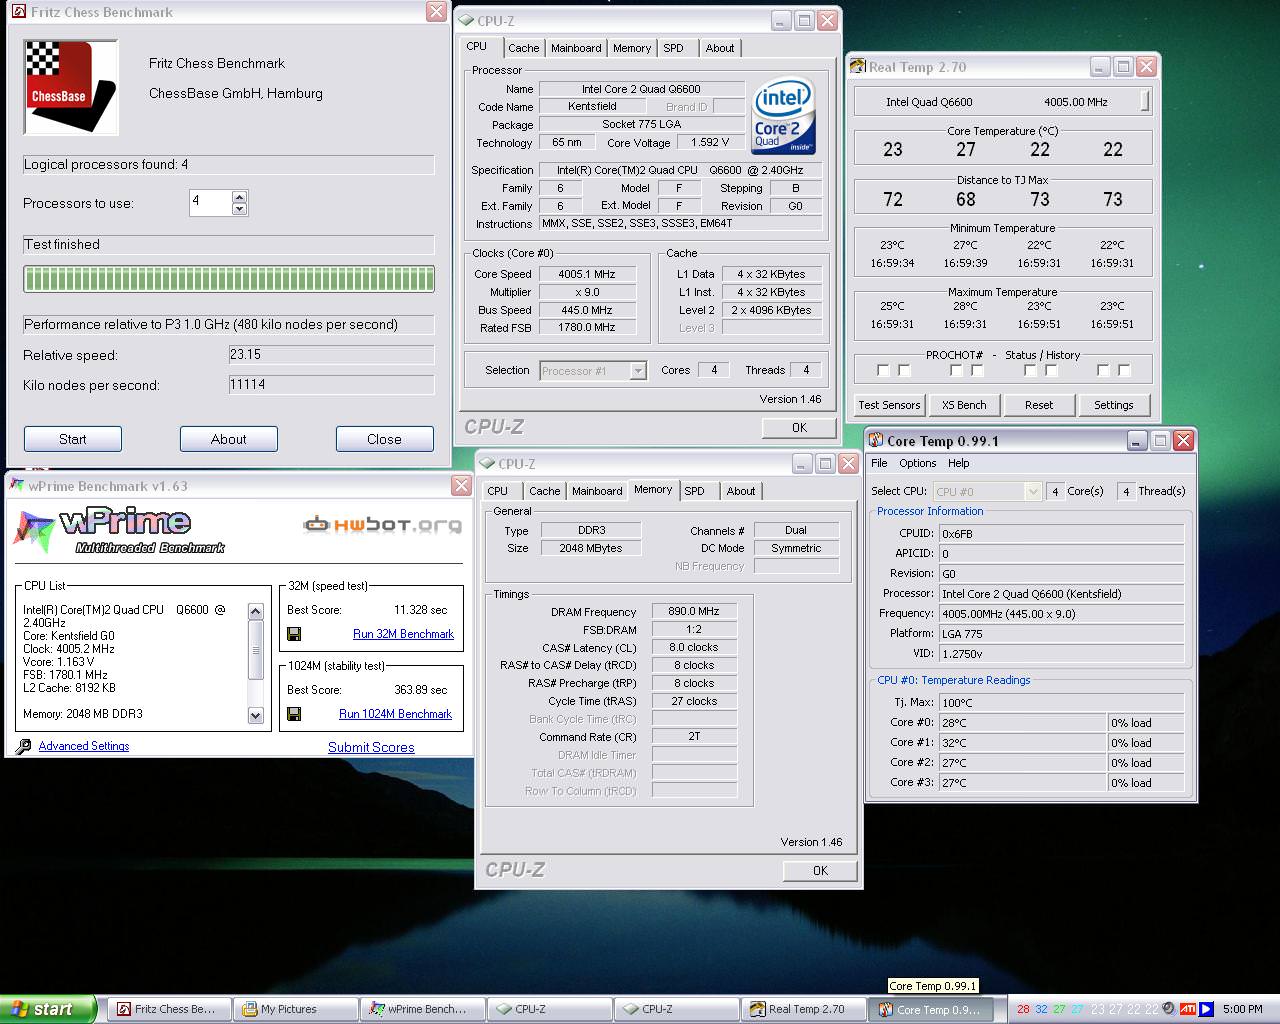Viewport: 1280px width, 1024px height.
Task: Click OK in the CPU-Z memory timings window
Action: 820,870
